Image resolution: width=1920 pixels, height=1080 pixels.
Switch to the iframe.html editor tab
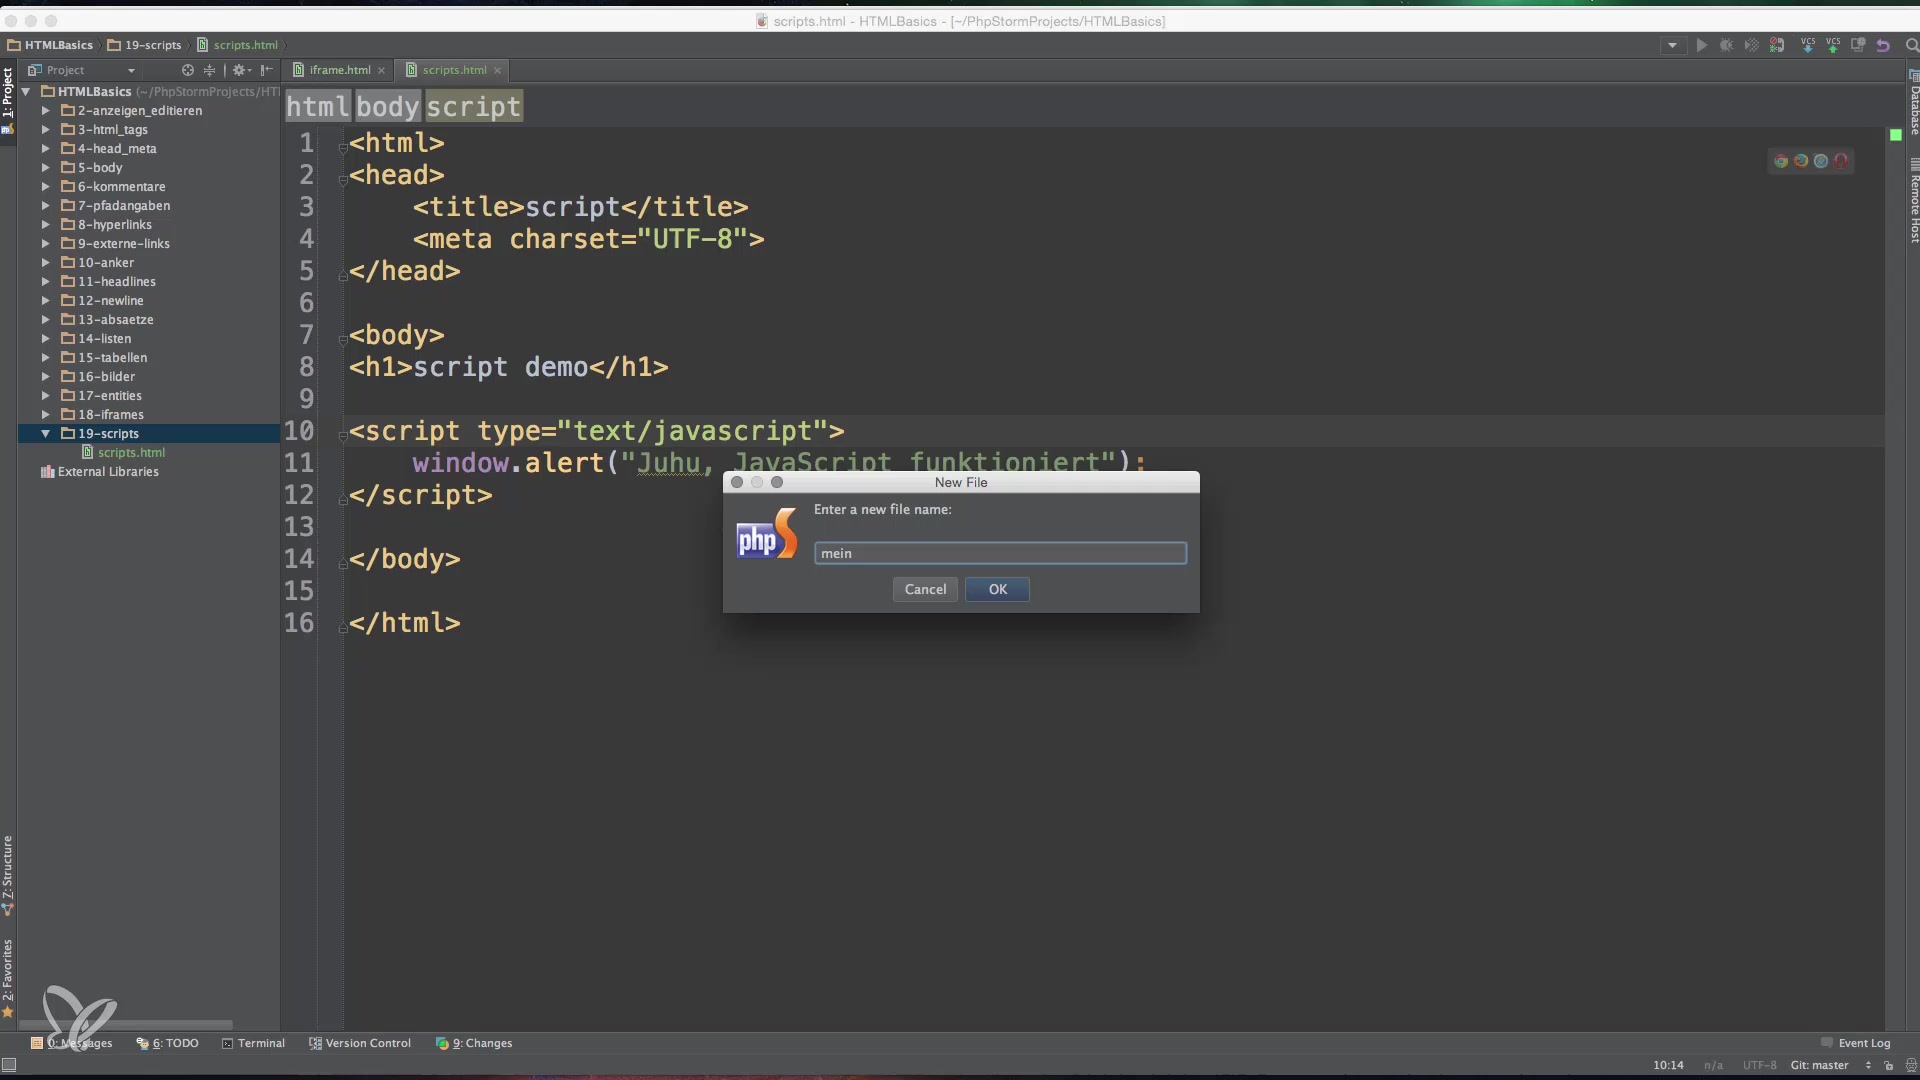[x=339, y=70]
